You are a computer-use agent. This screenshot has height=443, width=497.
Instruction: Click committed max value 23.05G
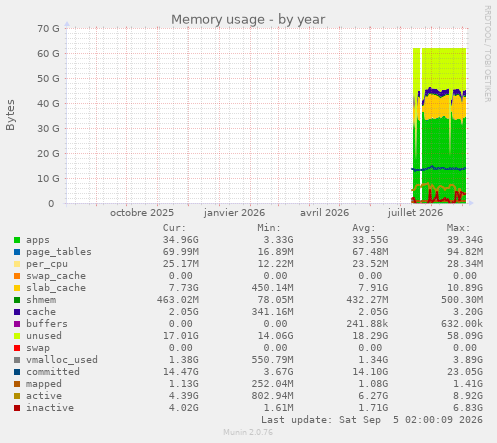point(465,372)
